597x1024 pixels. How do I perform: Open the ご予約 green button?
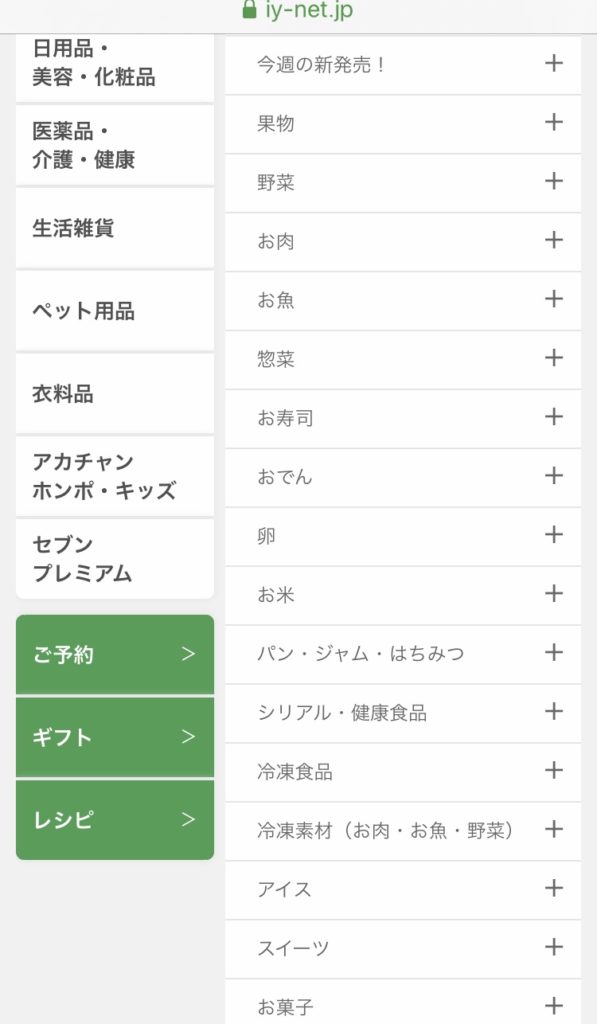(115, 654)
